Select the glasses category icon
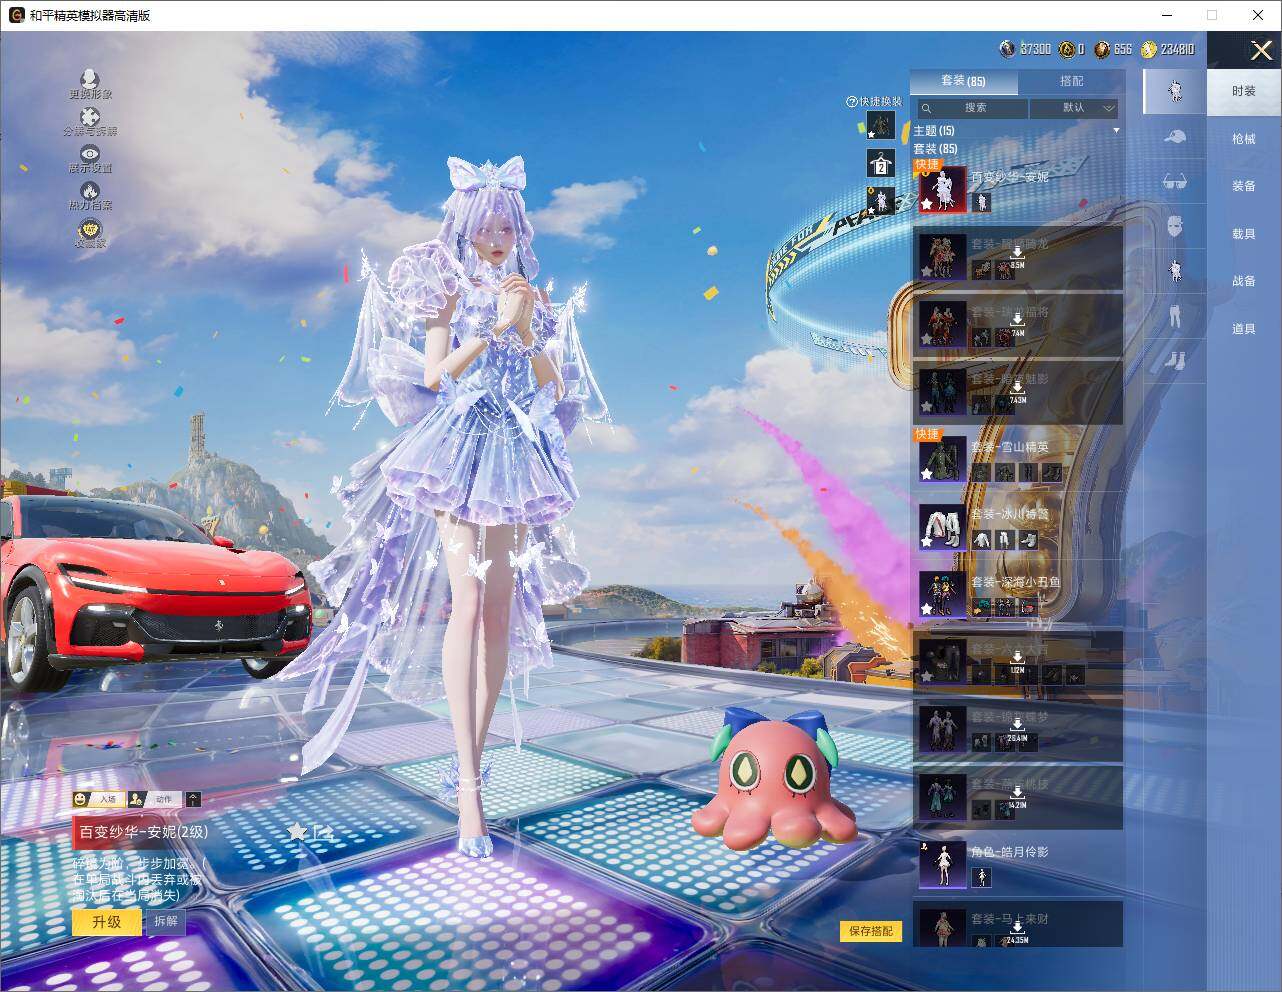This screenshot has height=992, width=1282. click(x=1175, y=182)
